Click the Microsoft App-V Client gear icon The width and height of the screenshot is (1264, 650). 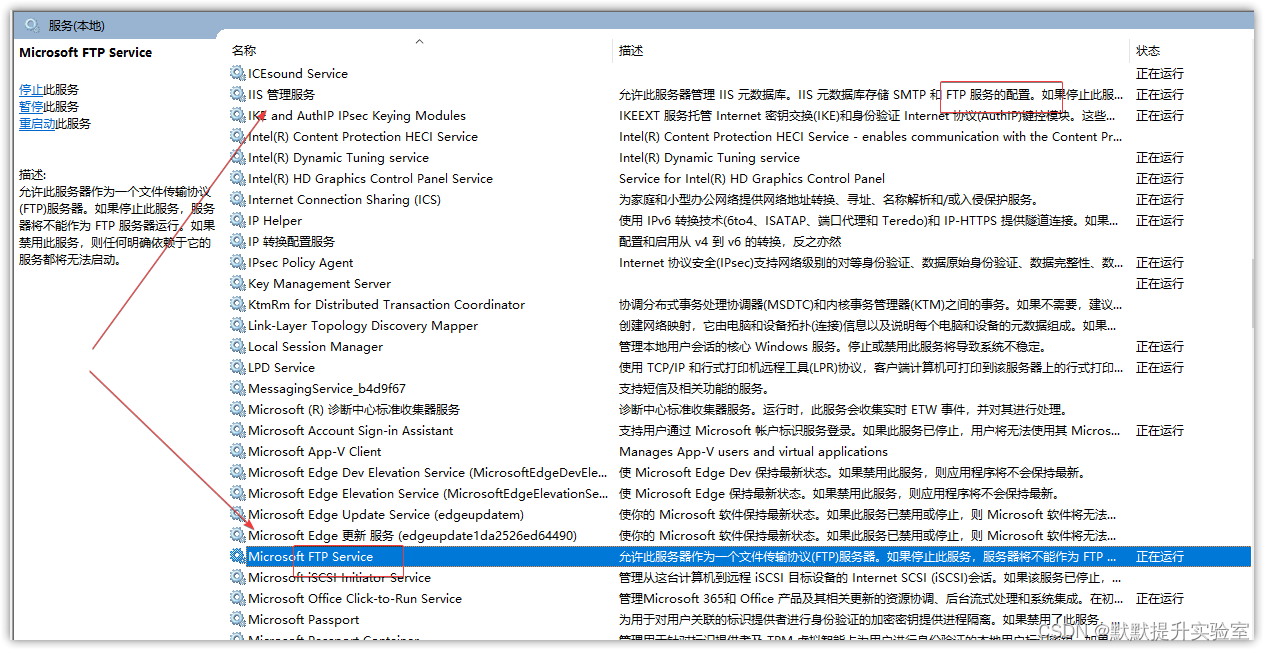[237, 451]
